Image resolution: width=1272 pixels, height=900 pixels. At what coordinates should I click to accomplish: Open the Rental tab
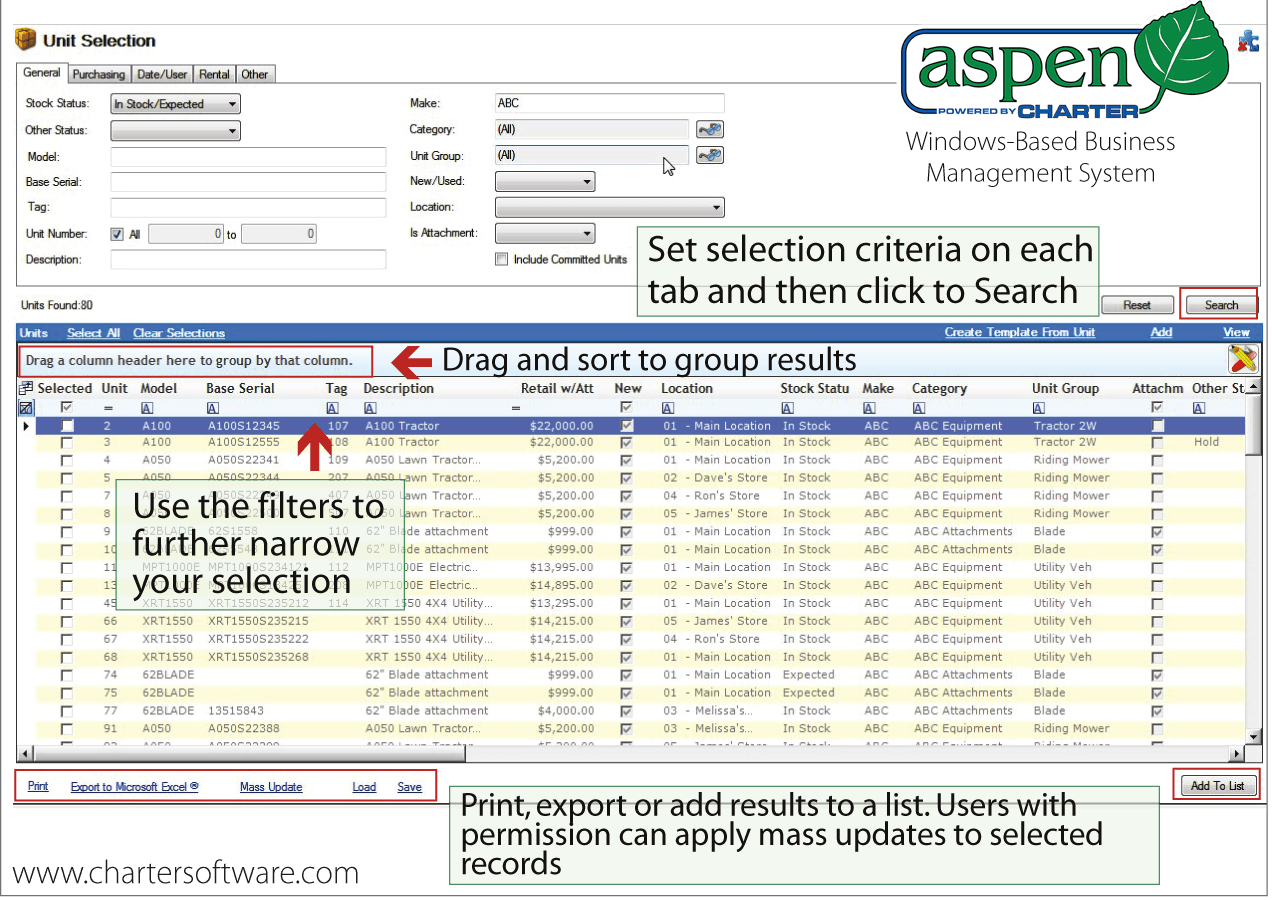click(214, 73)
